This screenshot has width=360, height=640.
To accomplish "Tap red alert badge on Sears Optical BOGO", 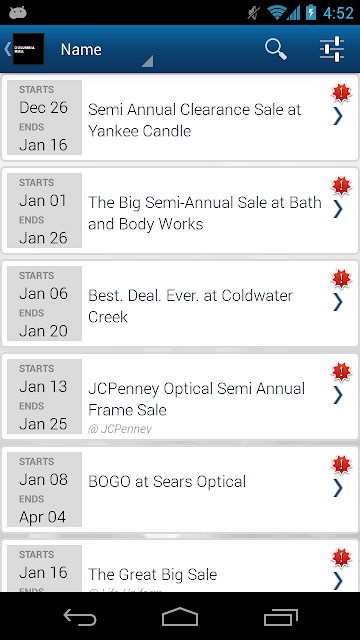I will coord(341,465).
